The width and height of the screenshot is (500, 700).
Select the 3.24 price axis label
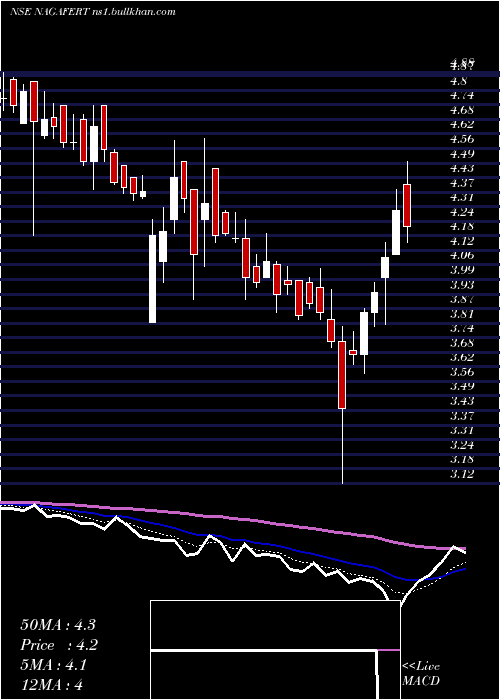pyautogui.click(x=462, y=445)
